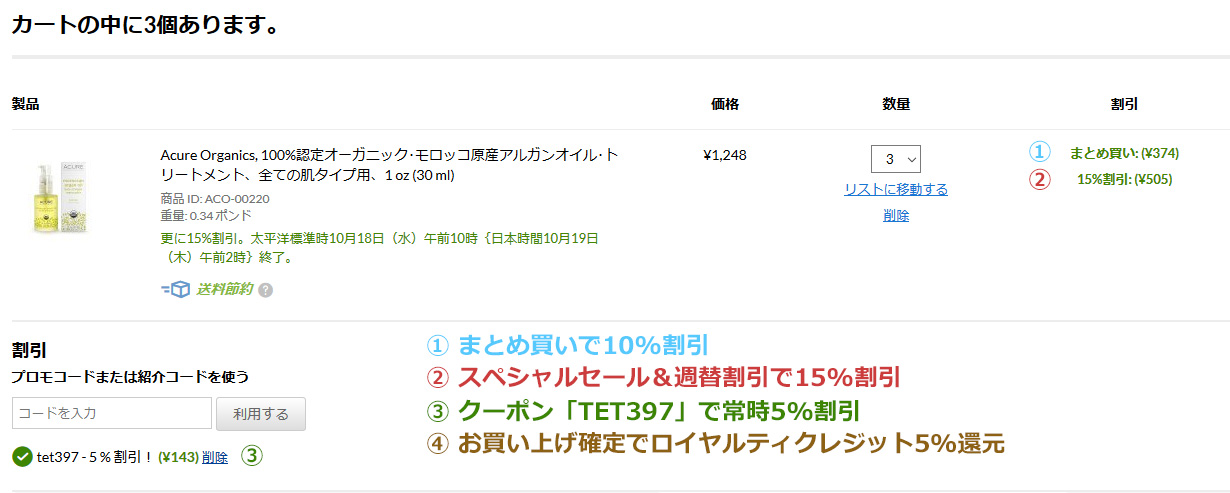Click the promo code input field
1230x493 pixels.
pos(112,413)
